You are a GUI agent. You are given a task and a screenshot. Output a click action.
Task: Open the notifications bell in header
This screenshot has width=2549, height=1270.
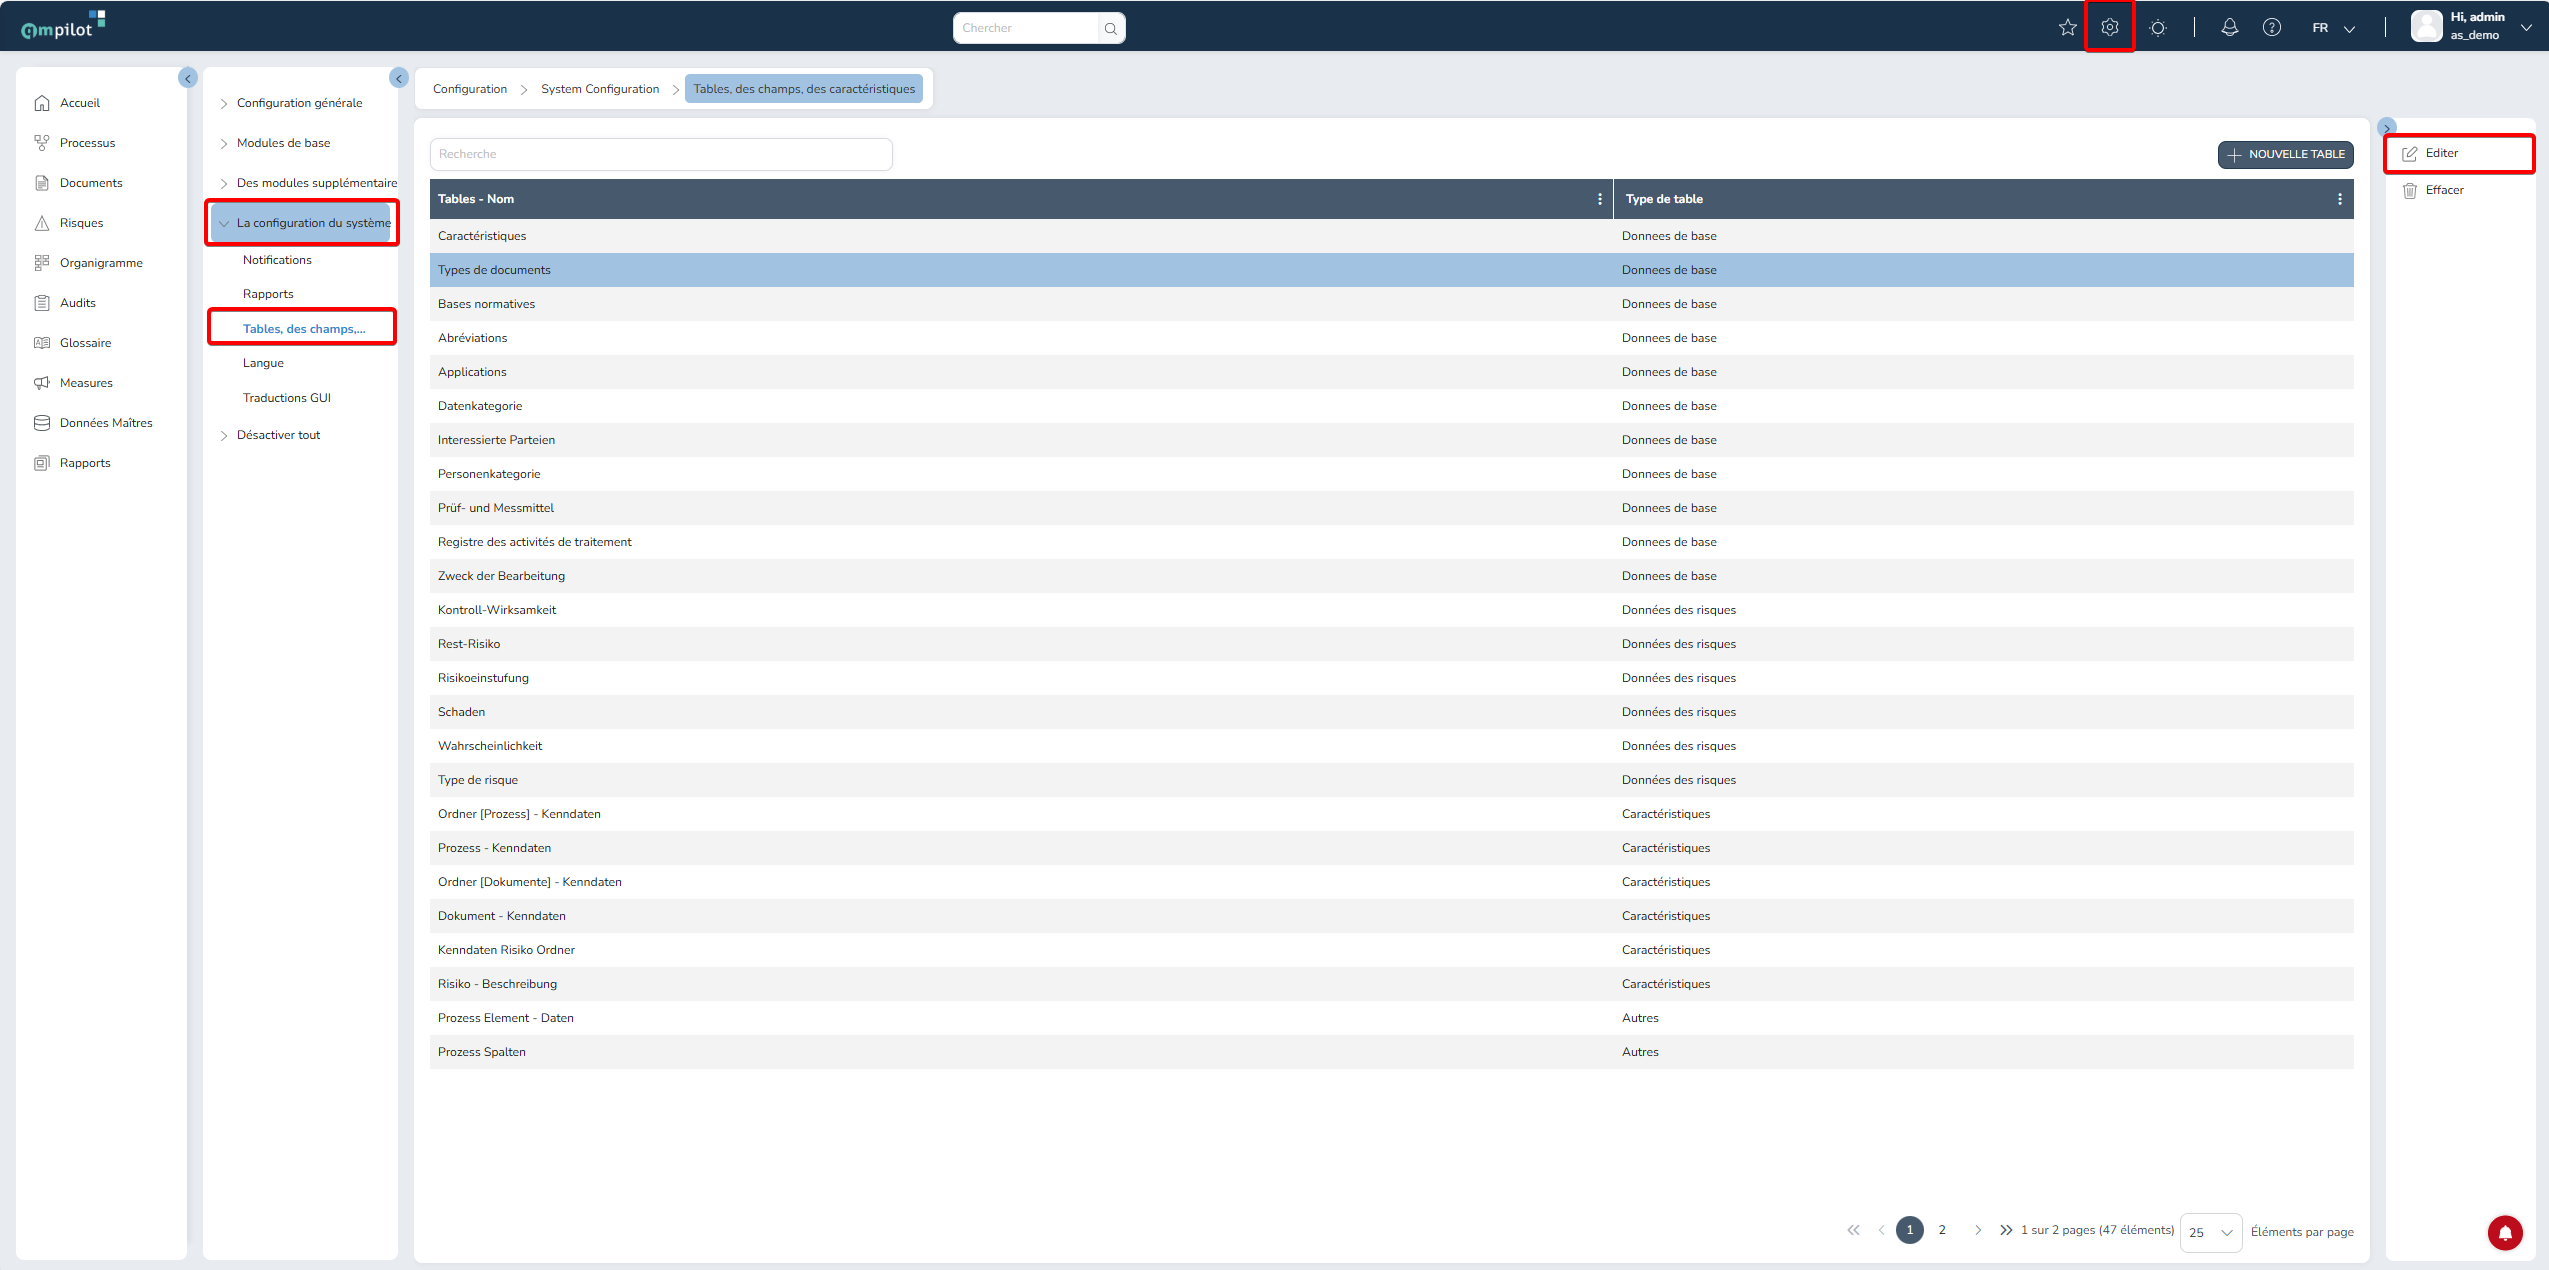pyautogui.click(x=2229, y=28)
